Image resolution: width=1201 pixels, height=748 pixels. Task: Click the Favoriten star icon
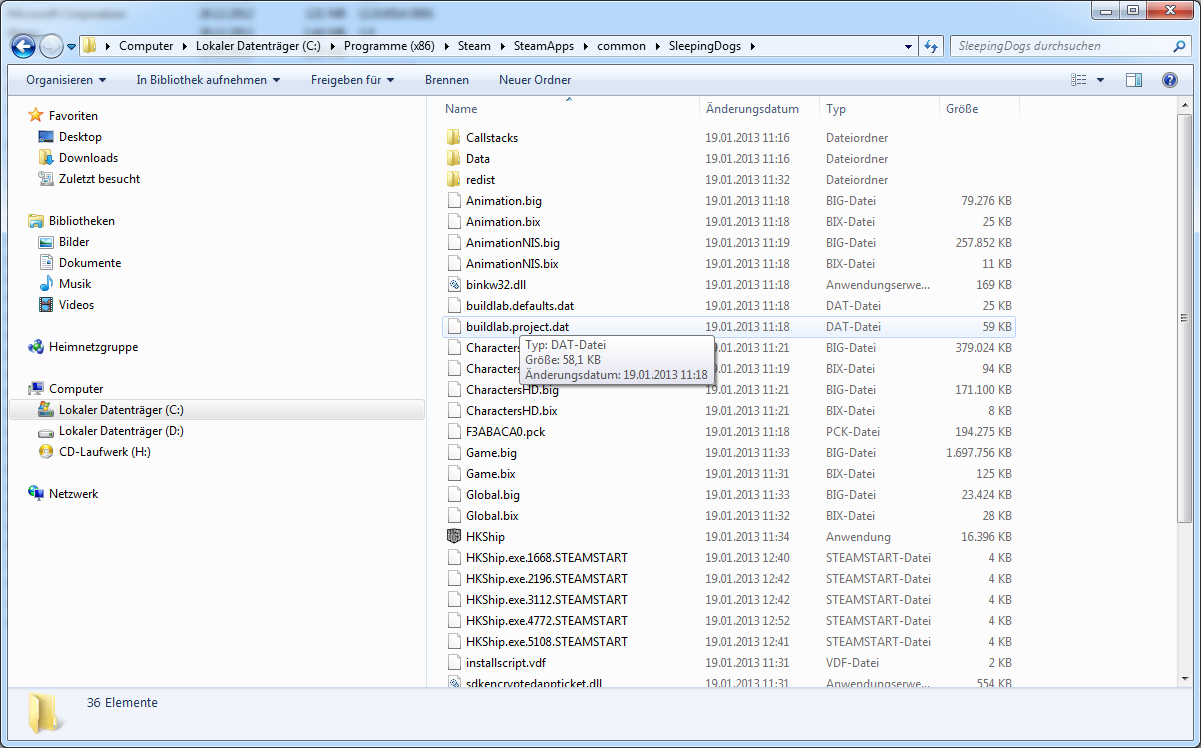pos(36,116)
